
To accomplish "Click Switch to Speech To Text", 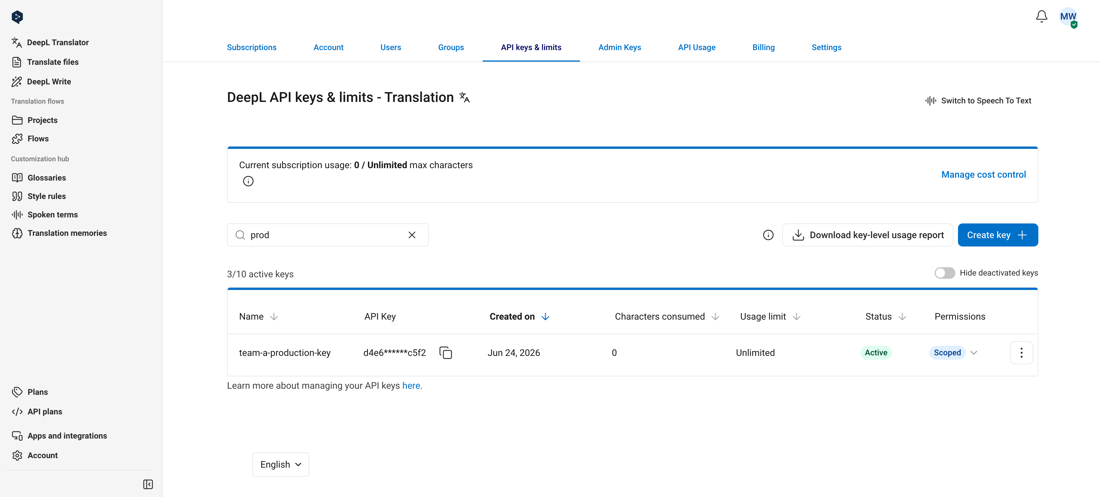I will click(978, 100).
